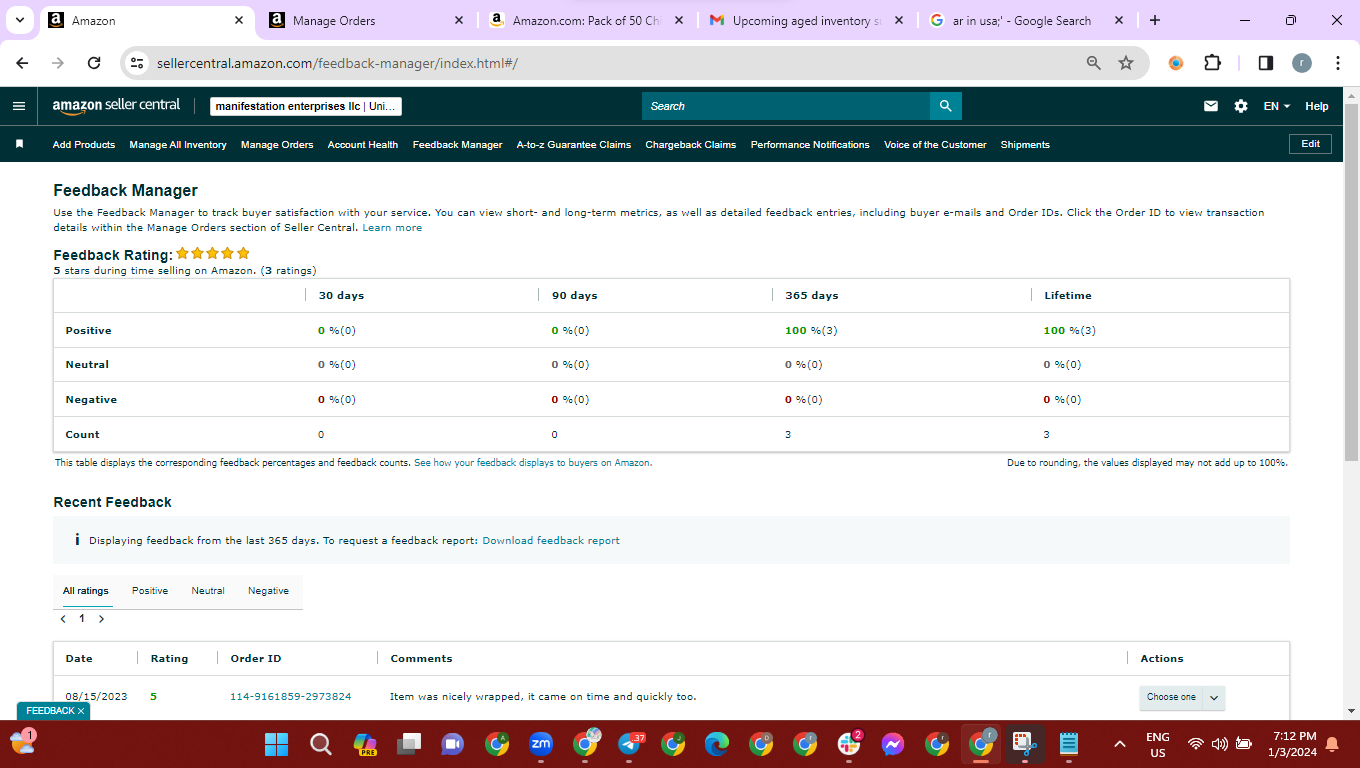Open the Chrome side panel icon
This screenshot has width=1360, height=768.
click(x=1265, y=63)
